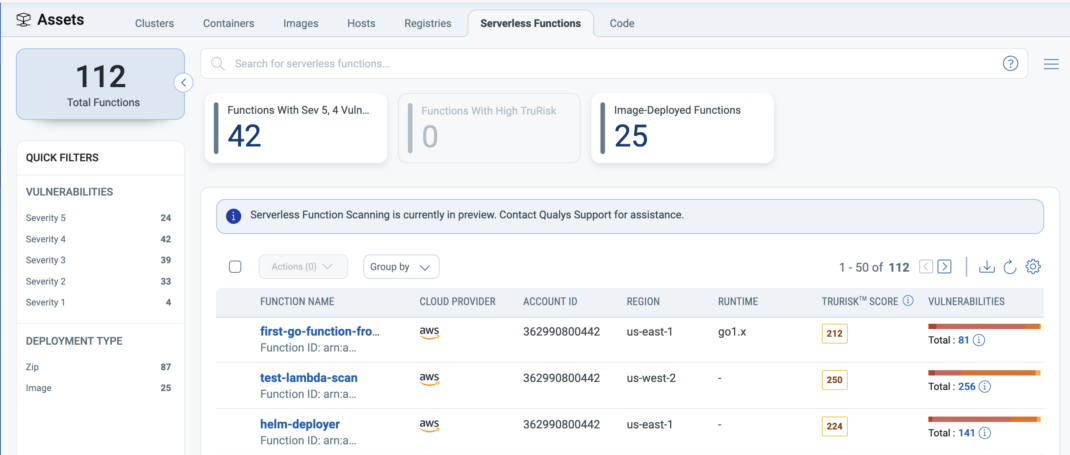Switch to the Registries tab

pyautogui.click(x=428, y=23)
